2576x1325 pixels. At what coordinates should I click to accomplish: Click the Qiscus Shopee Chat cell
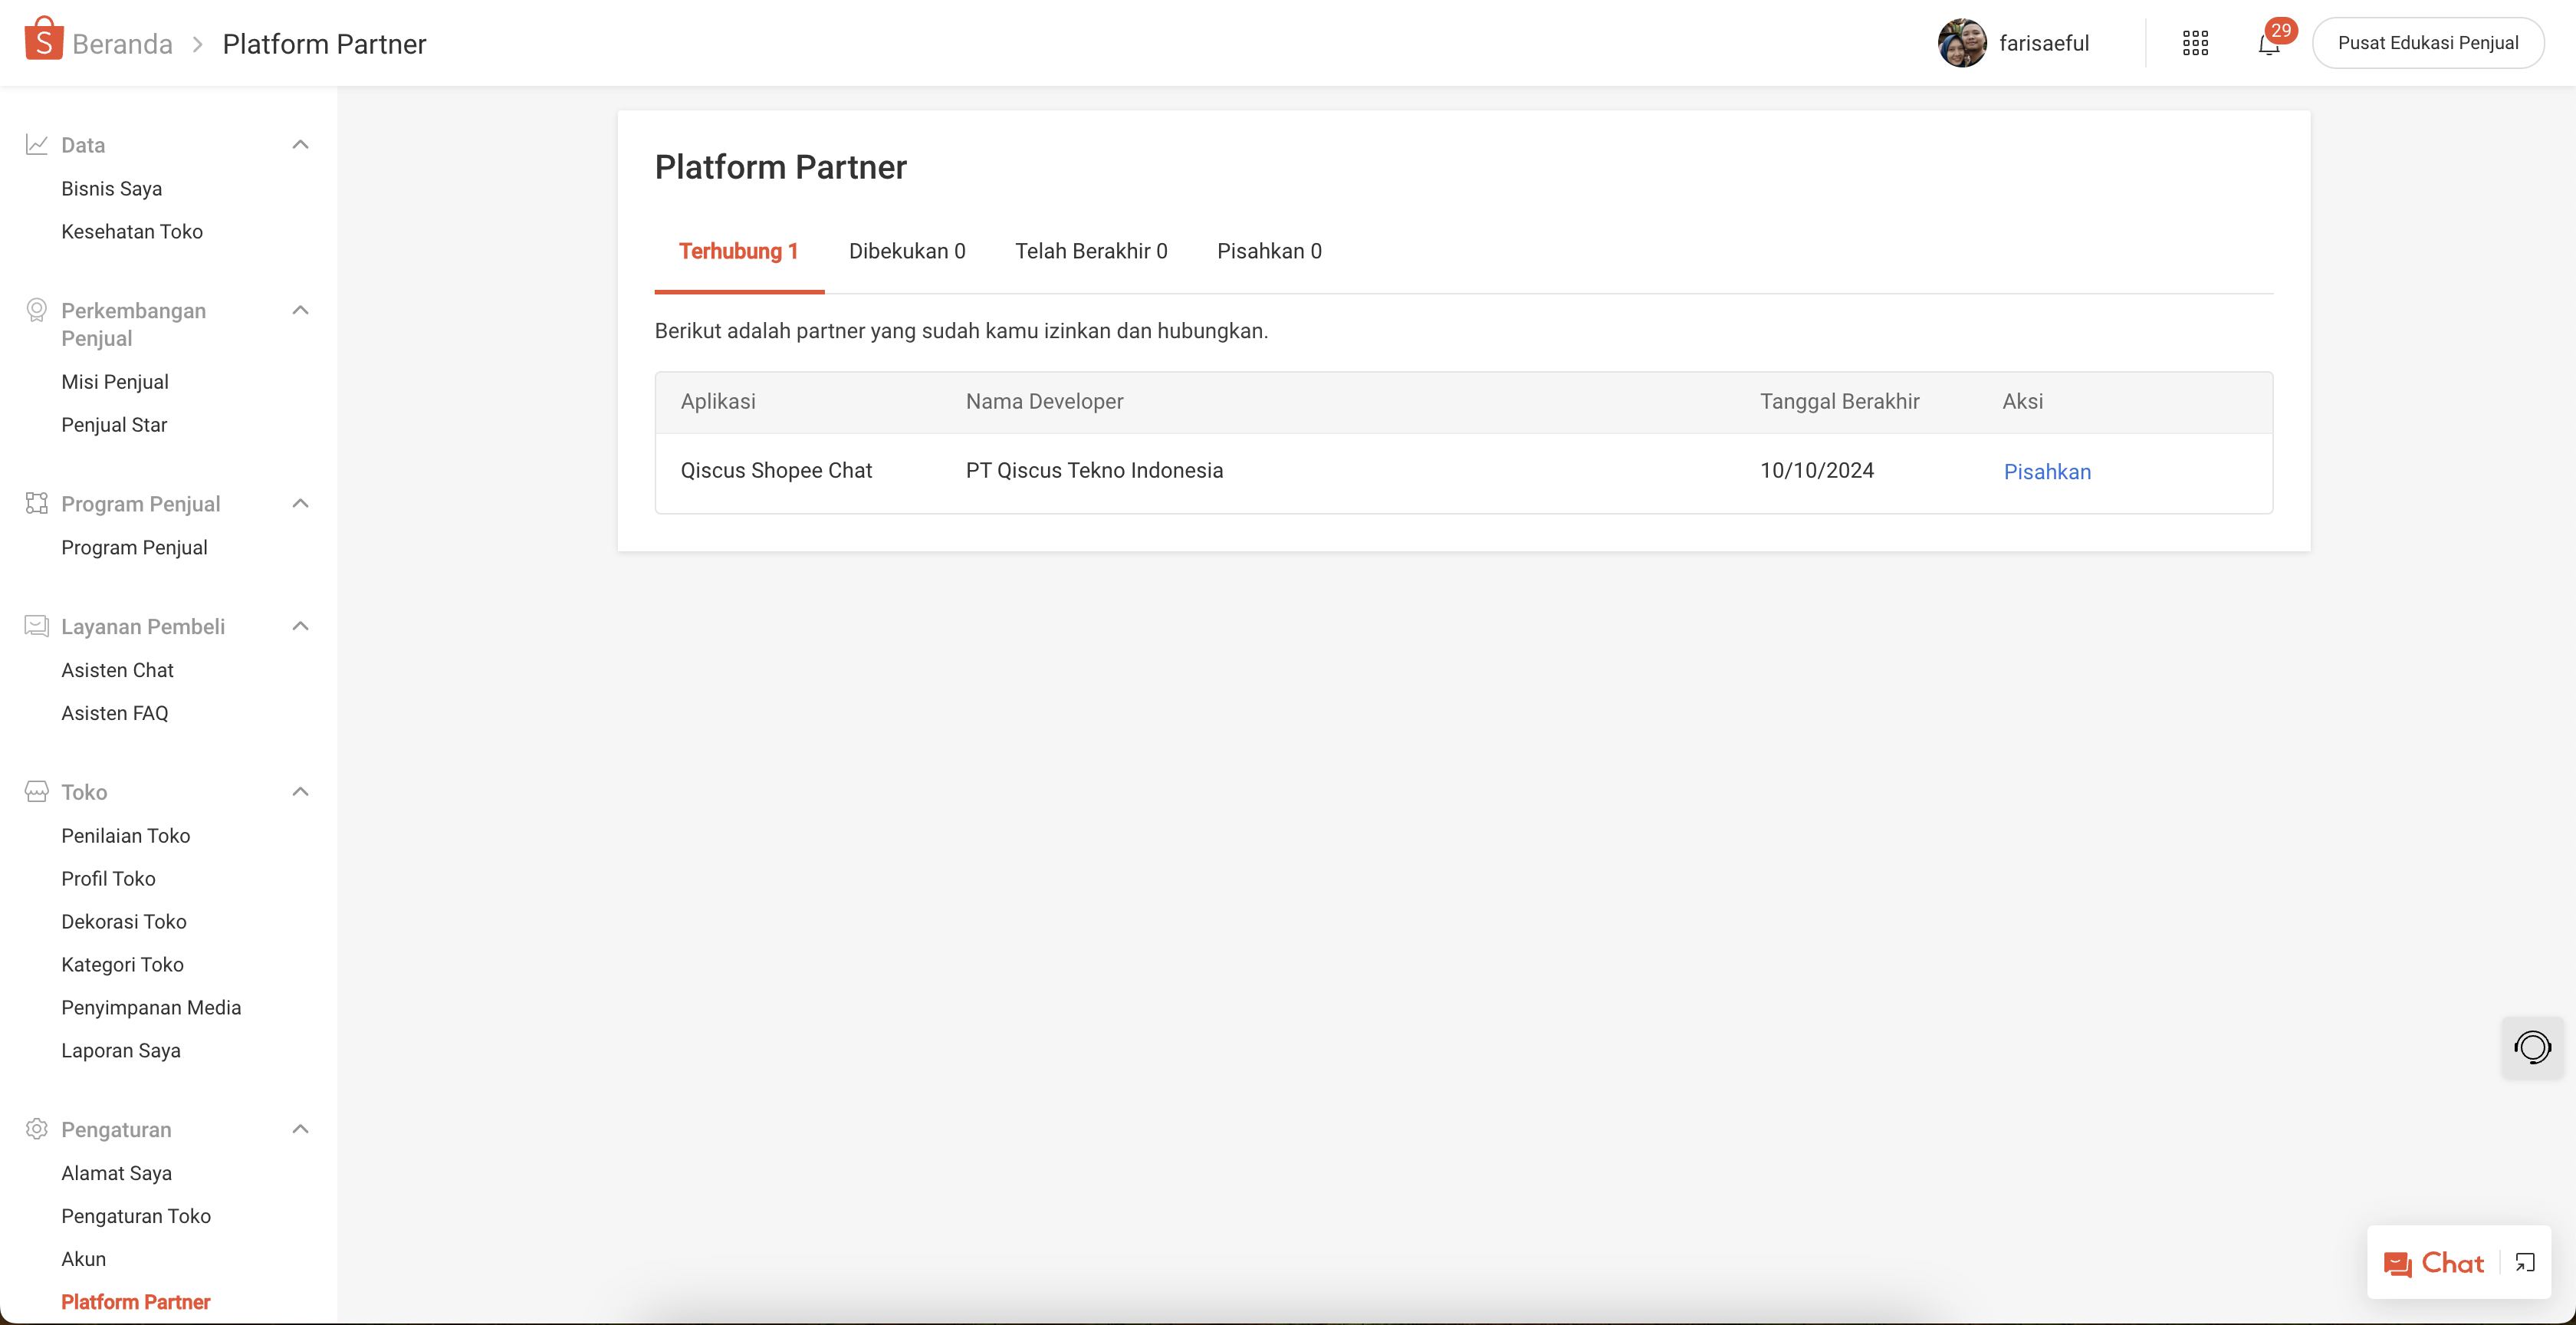776,471
